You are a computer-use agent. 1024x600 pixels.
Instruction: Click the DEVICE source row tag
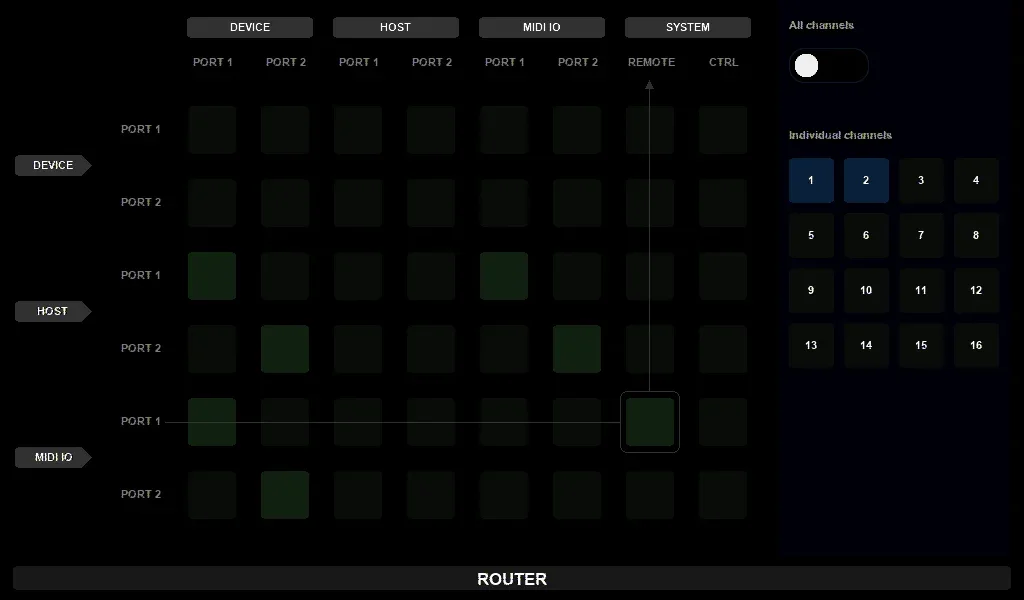[x=53, y=165]
